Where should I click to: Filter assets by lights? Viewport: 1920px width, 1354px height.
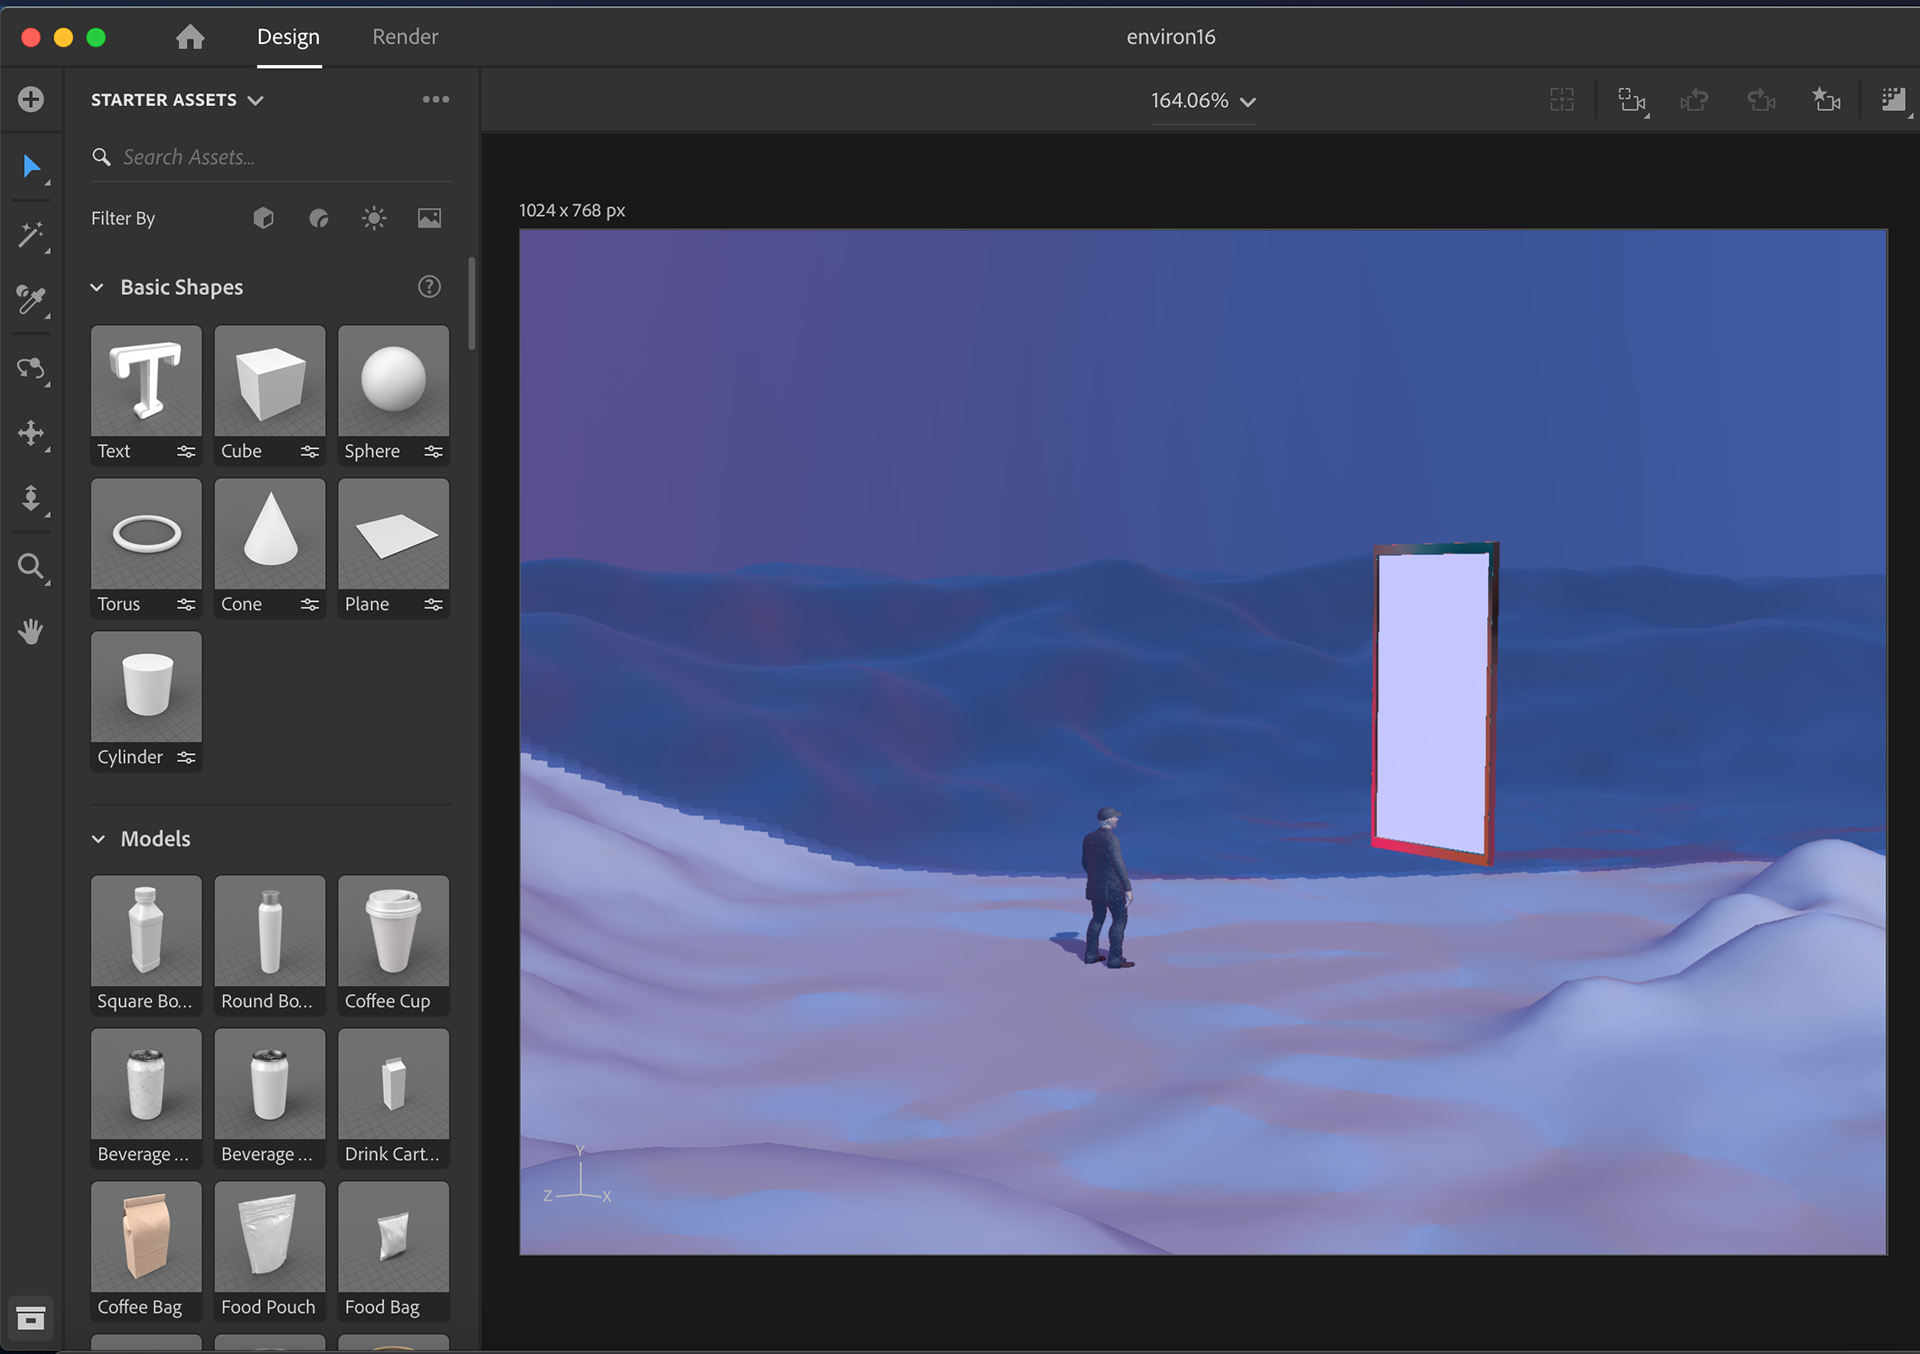(374, 218)
